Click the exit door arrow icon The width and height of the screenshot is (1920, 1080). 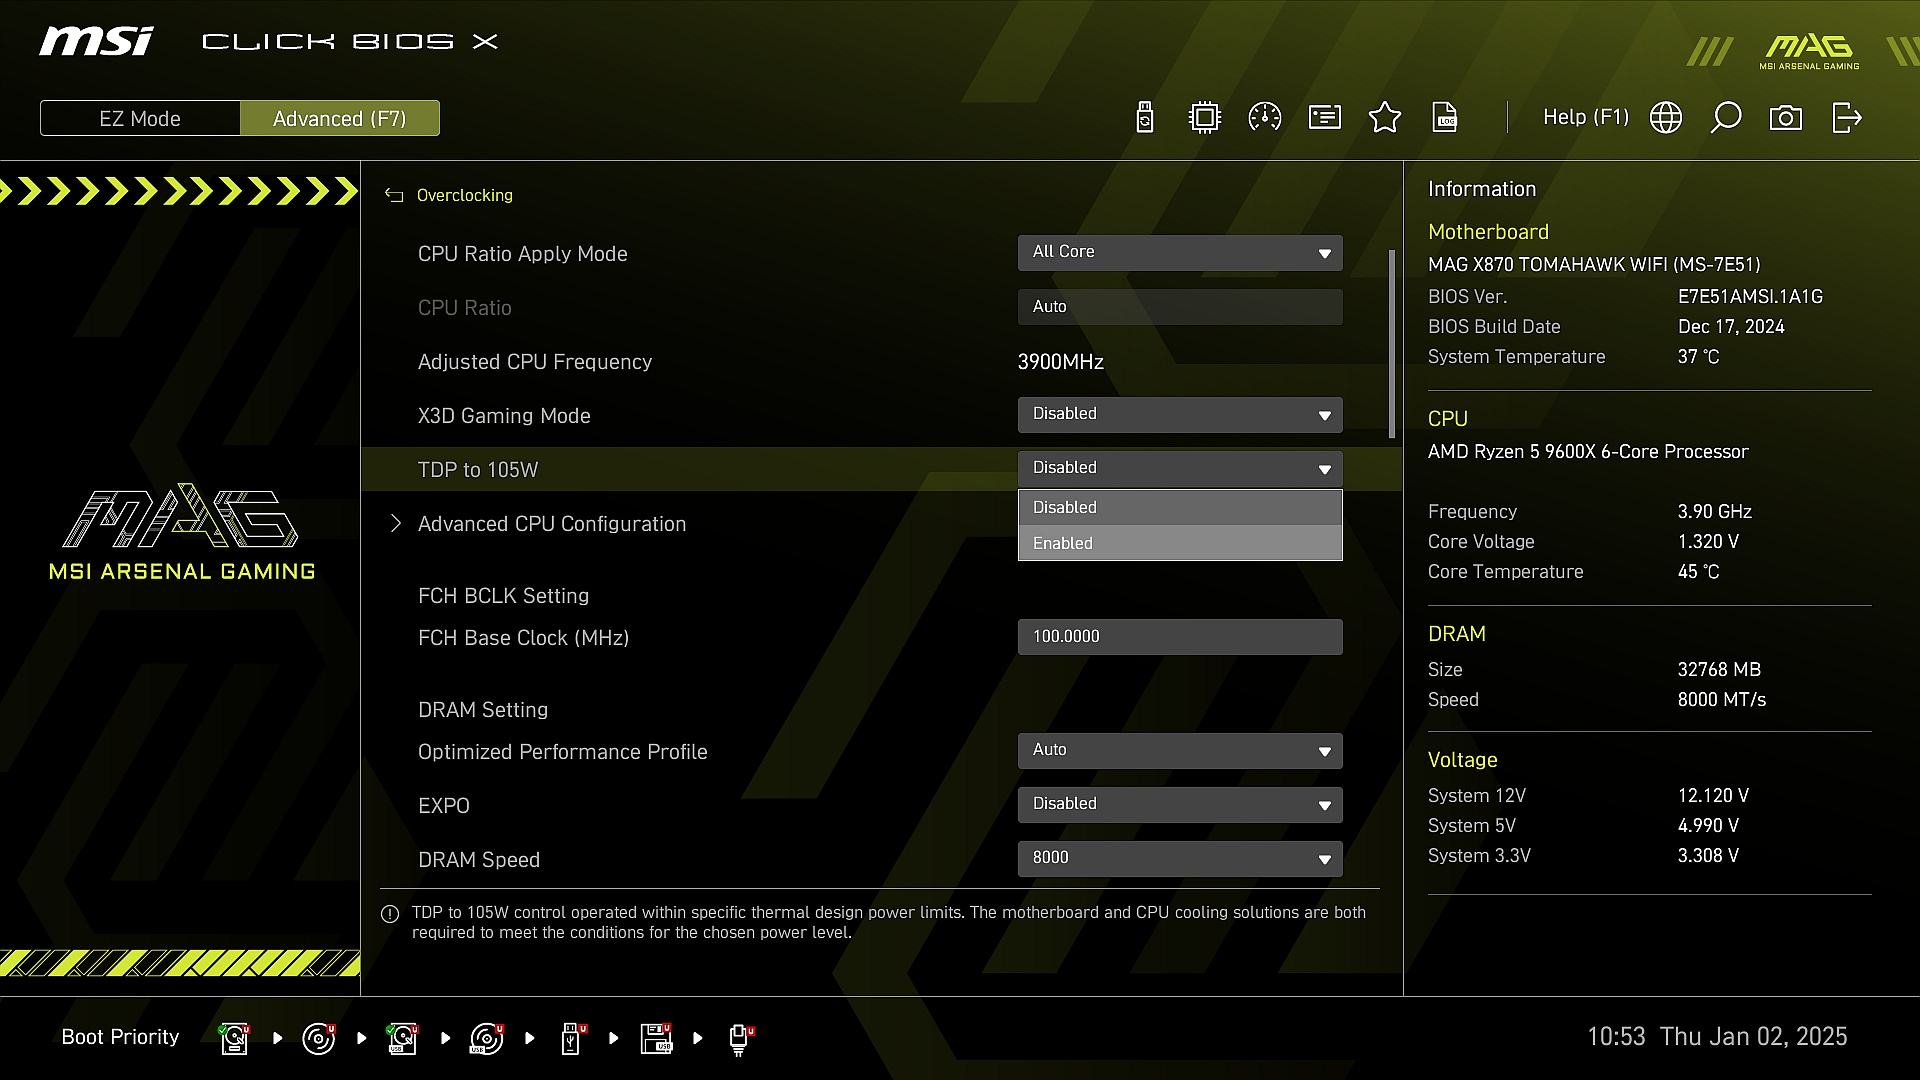(1846, 118)
